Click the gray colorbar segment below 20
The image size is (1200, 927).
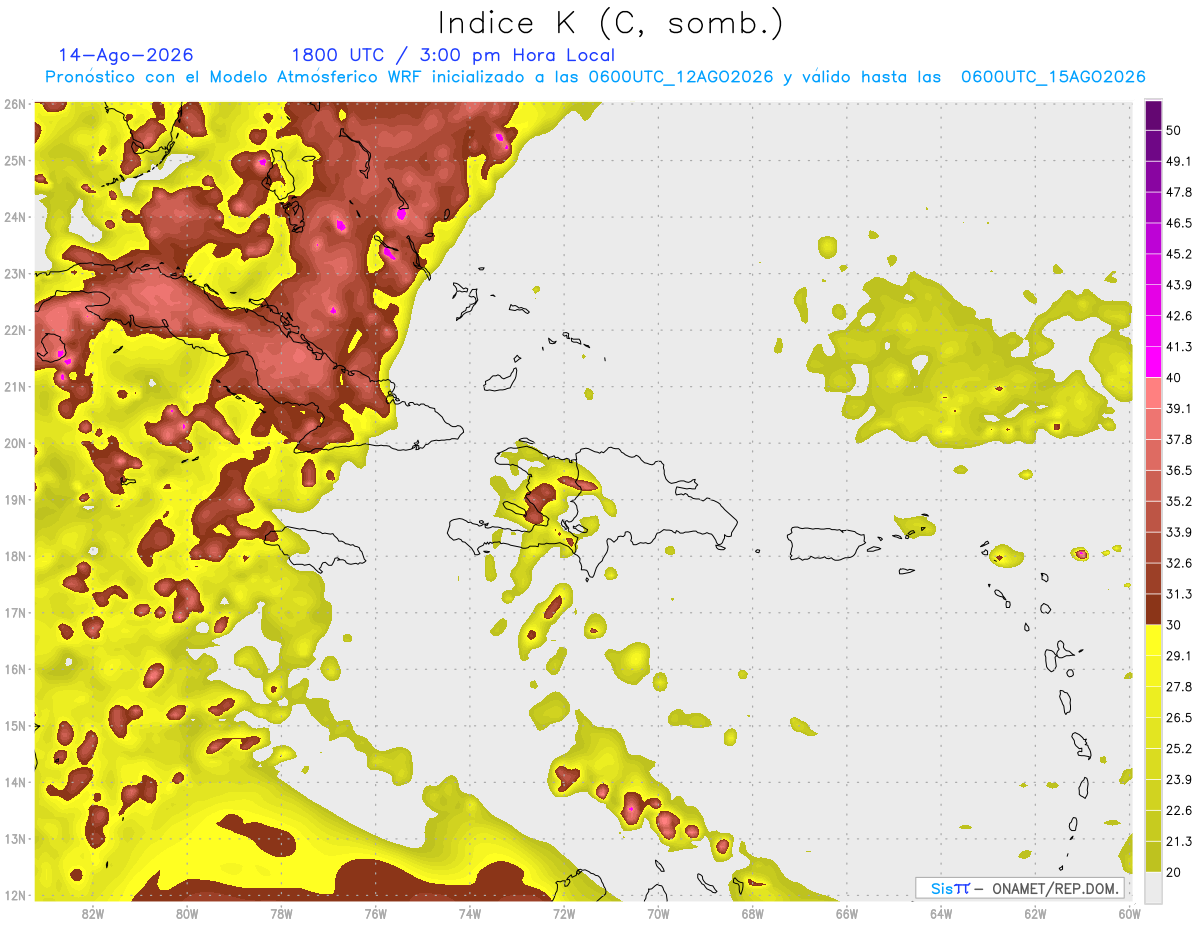pos(1153,886)
